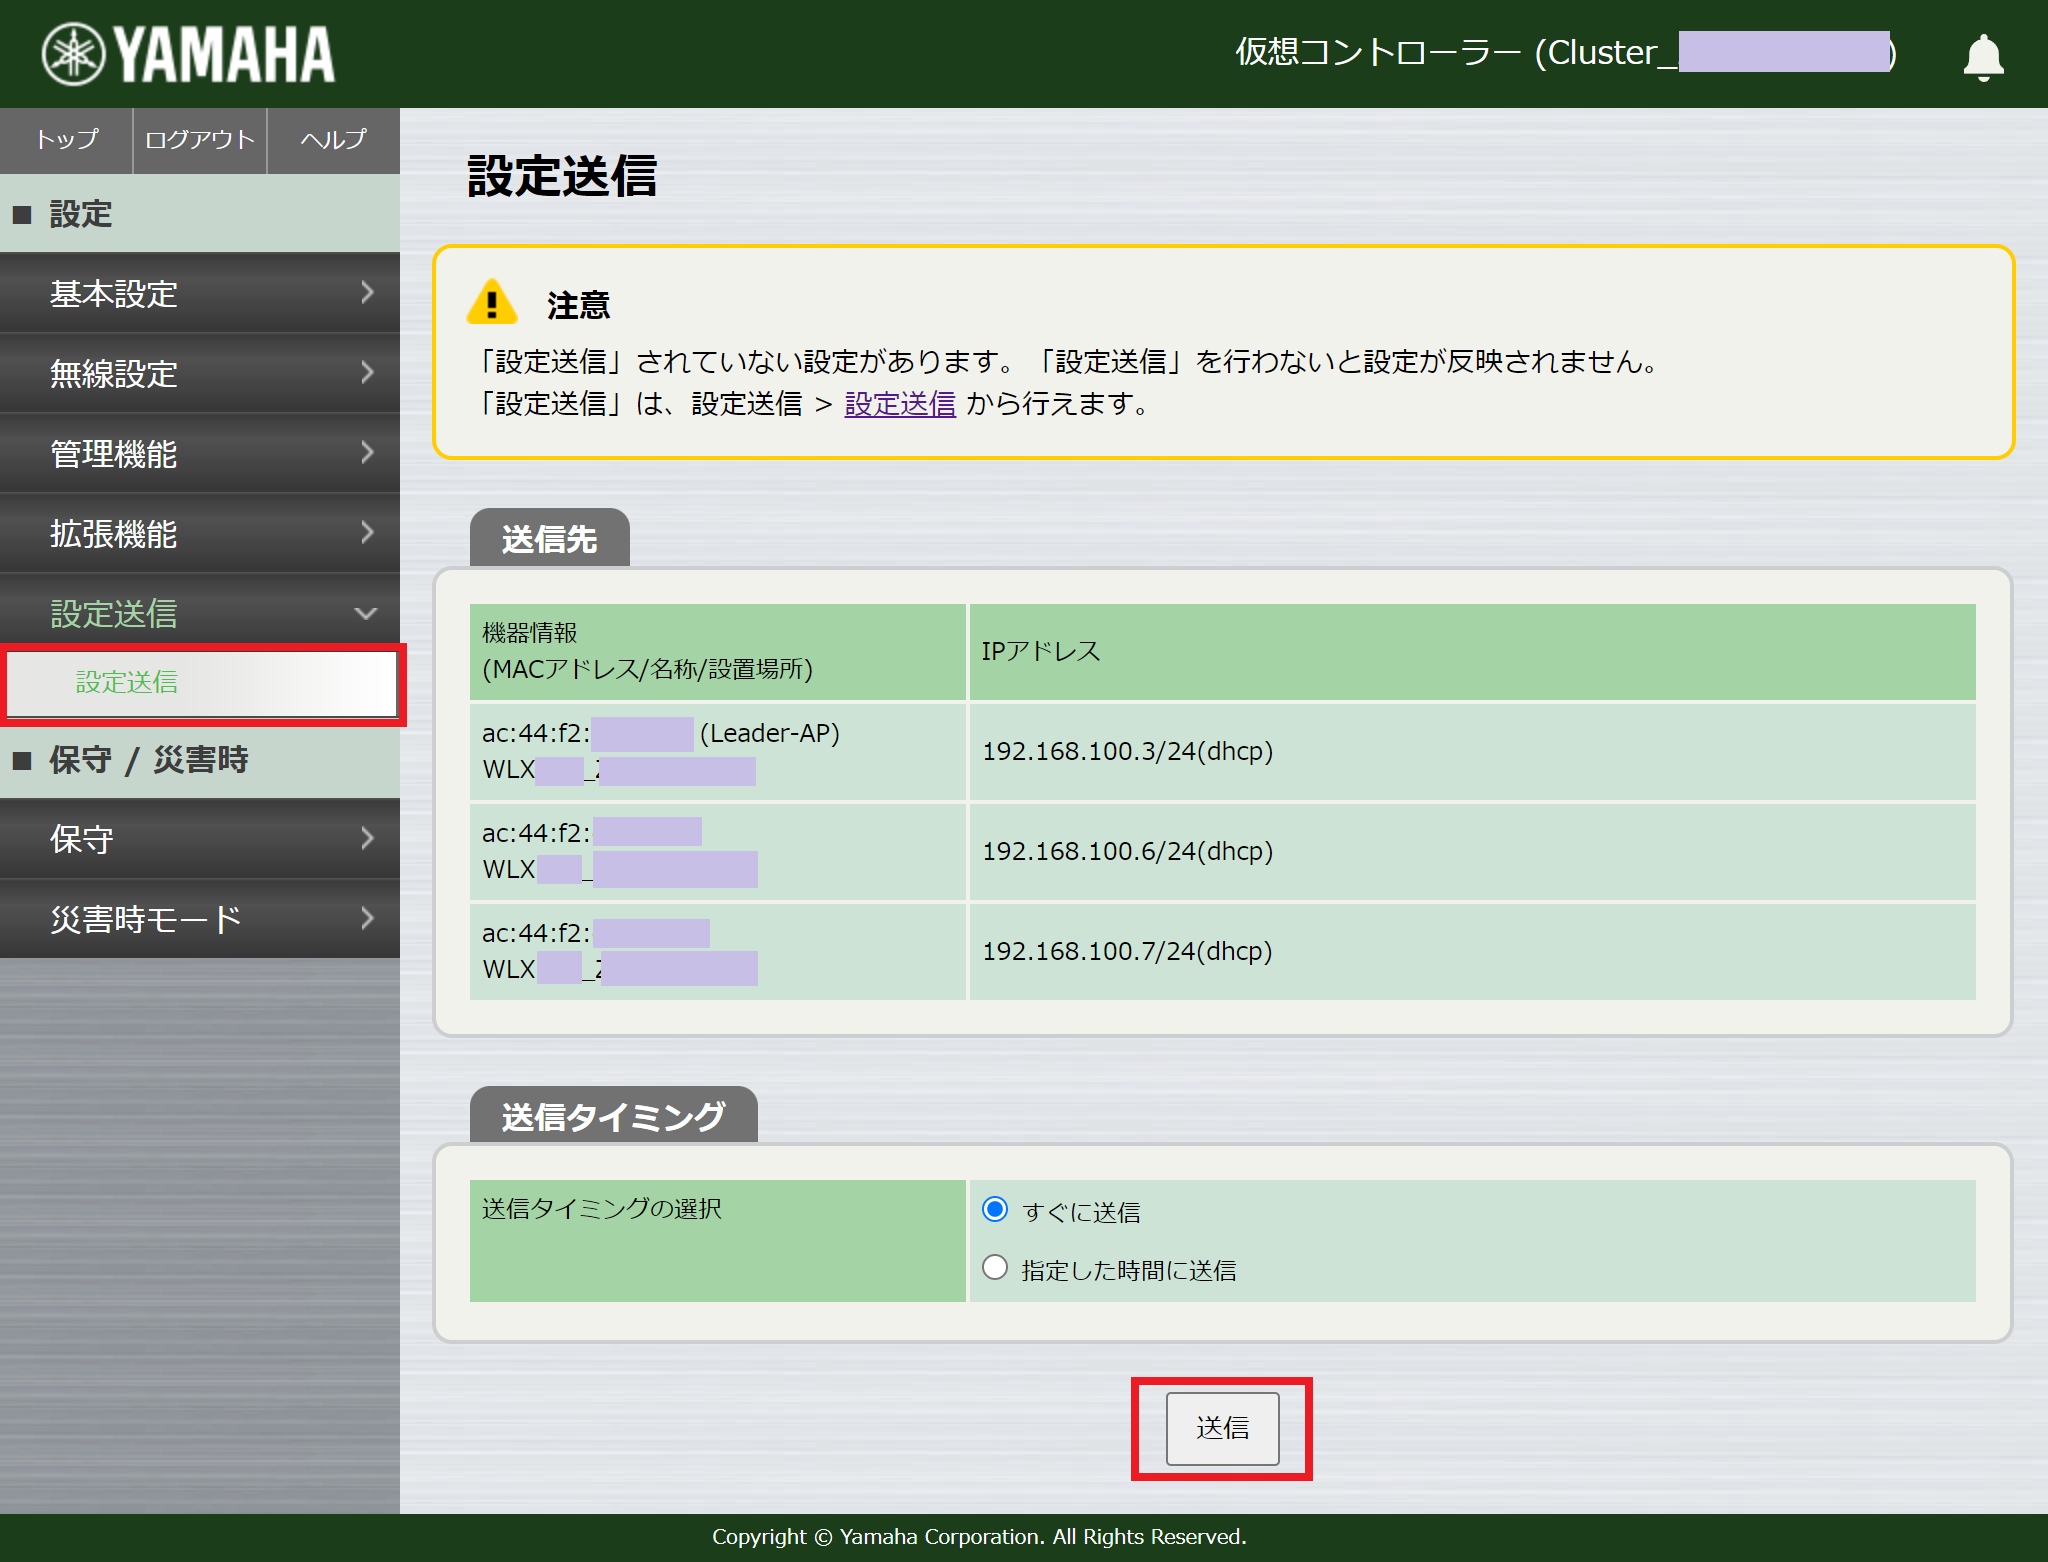Click the ログアウト menu item

tap(199, 140)
